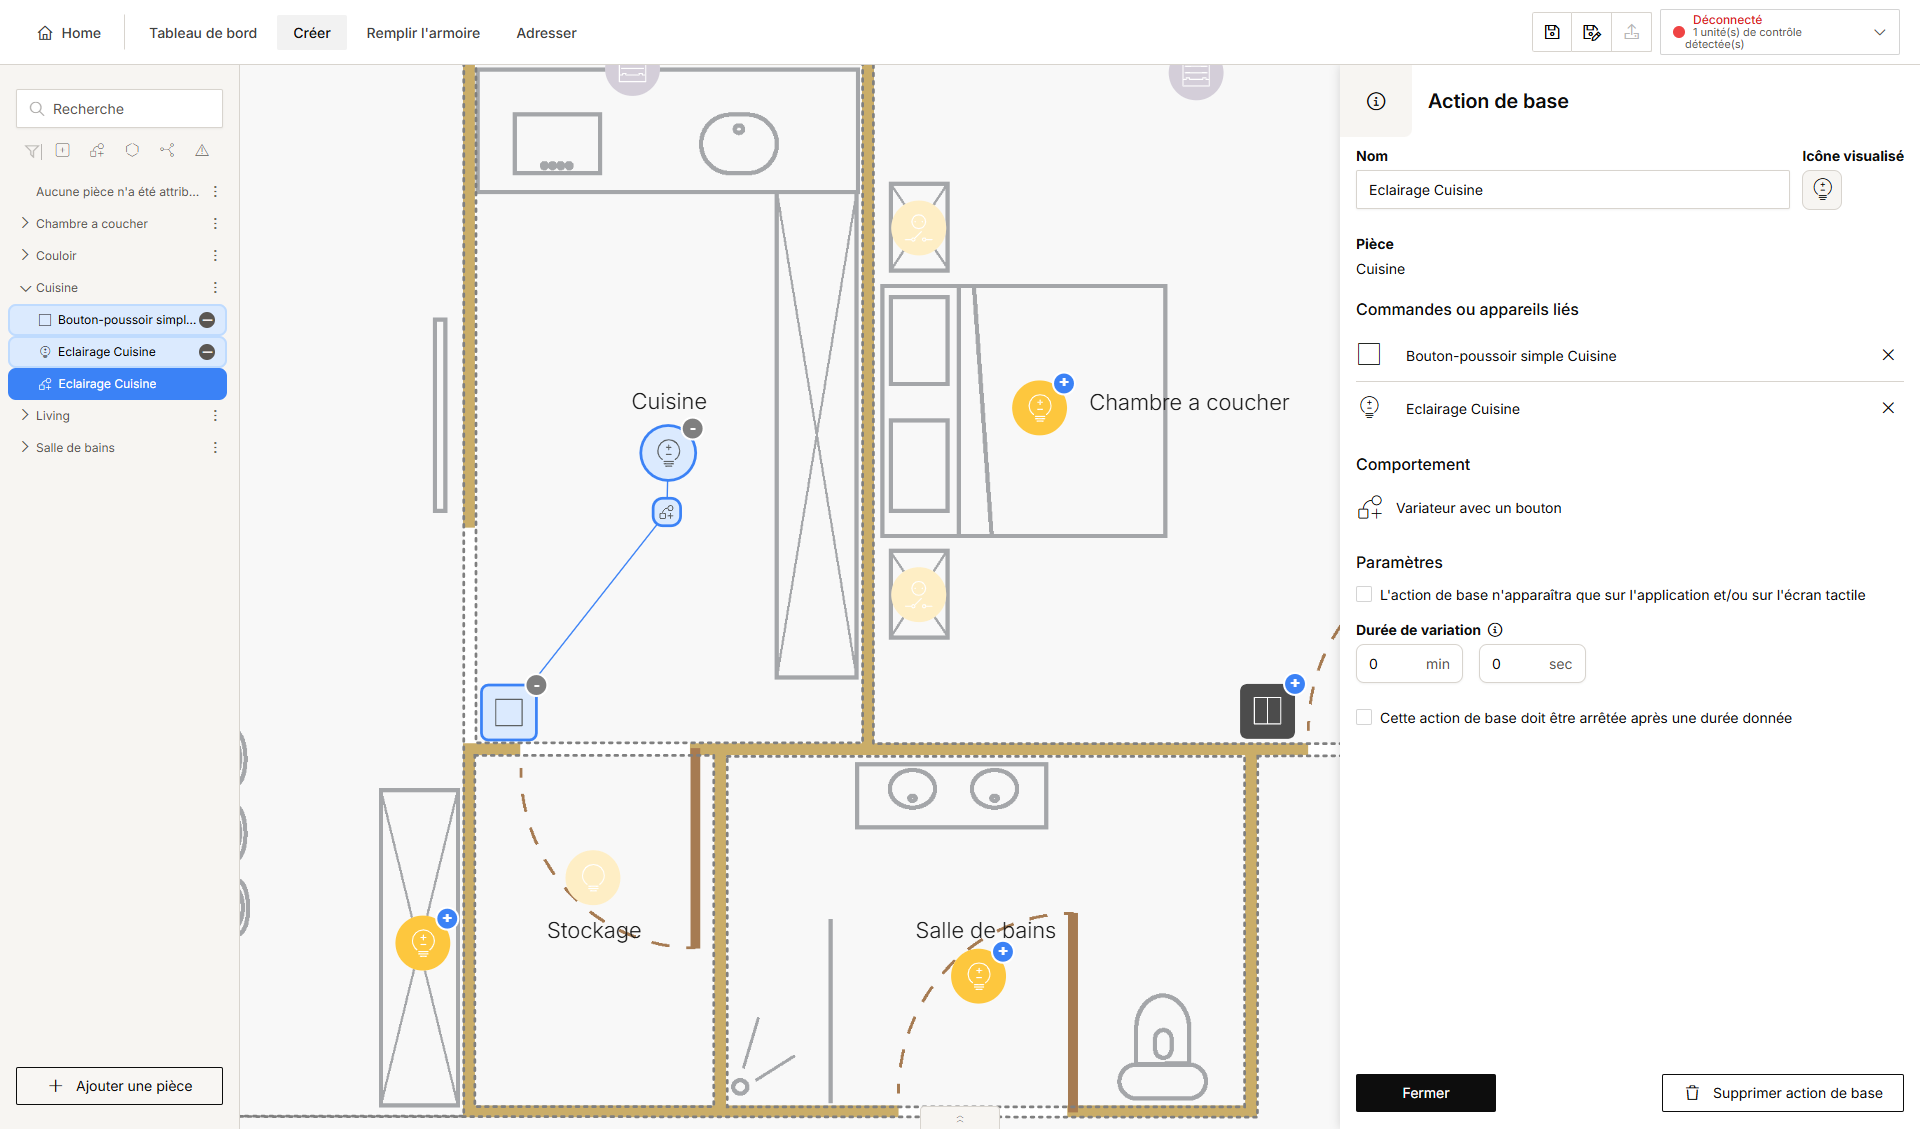Click the save-as edit icon in top toolbar
This screenshot has height=1129, width=1920.
[1592, 32]
